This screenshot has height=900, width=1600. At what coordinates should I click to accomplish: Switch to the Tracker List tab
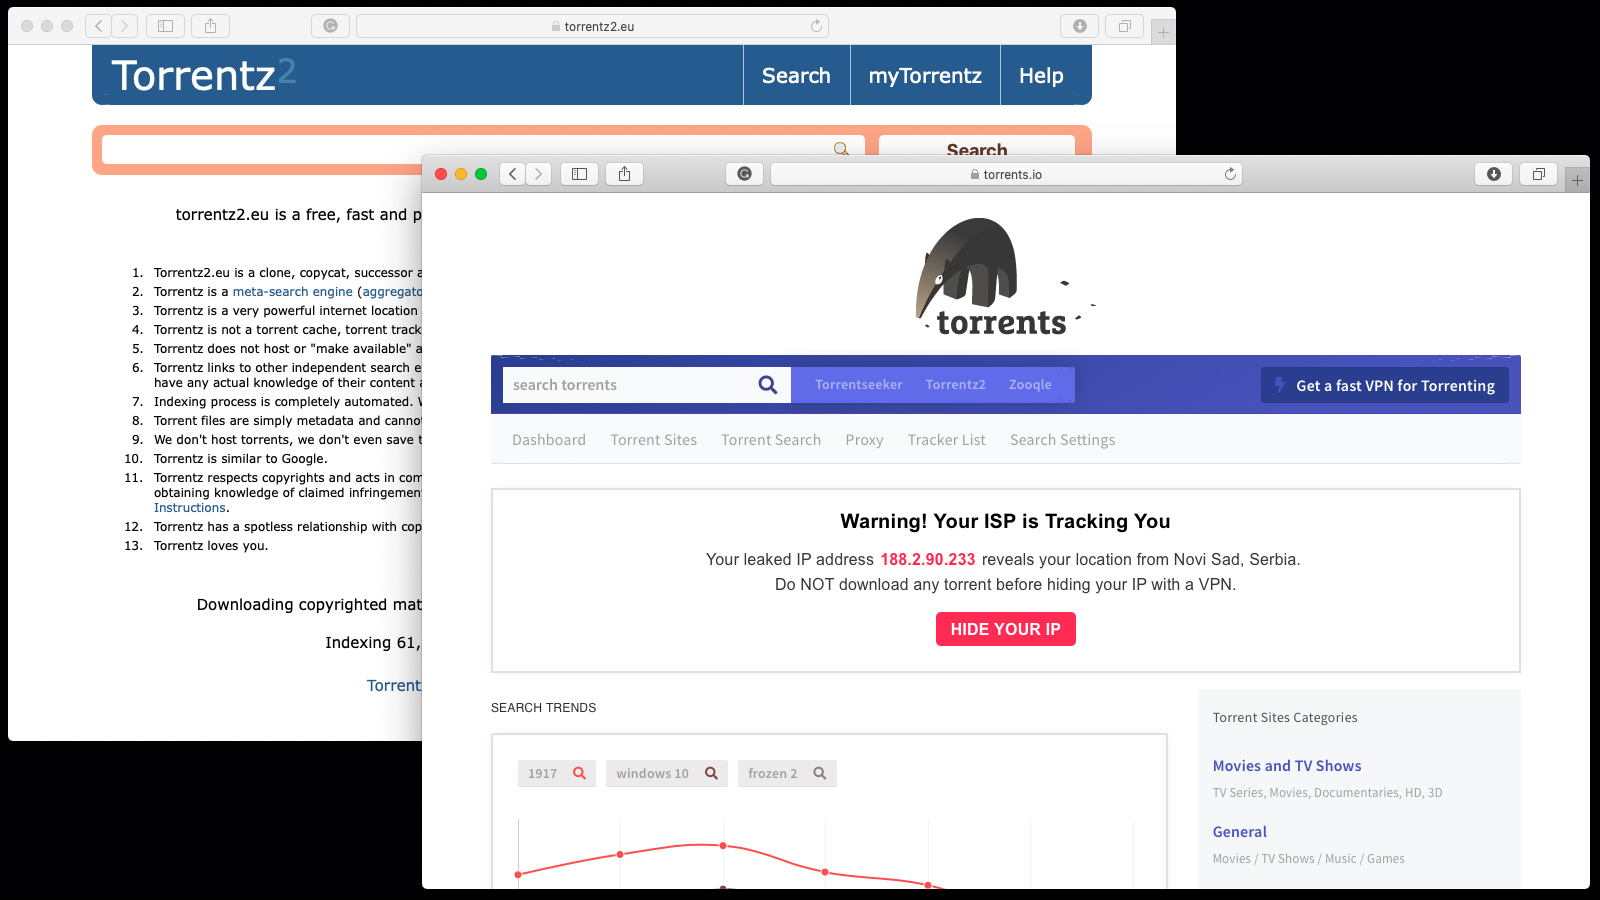[946, 440]
